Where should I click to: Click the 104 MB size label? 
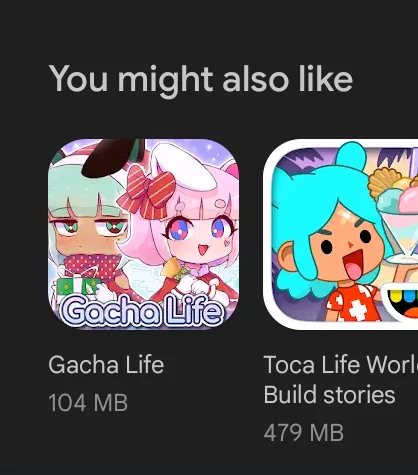pyautogui.click(x=88, y=403)
